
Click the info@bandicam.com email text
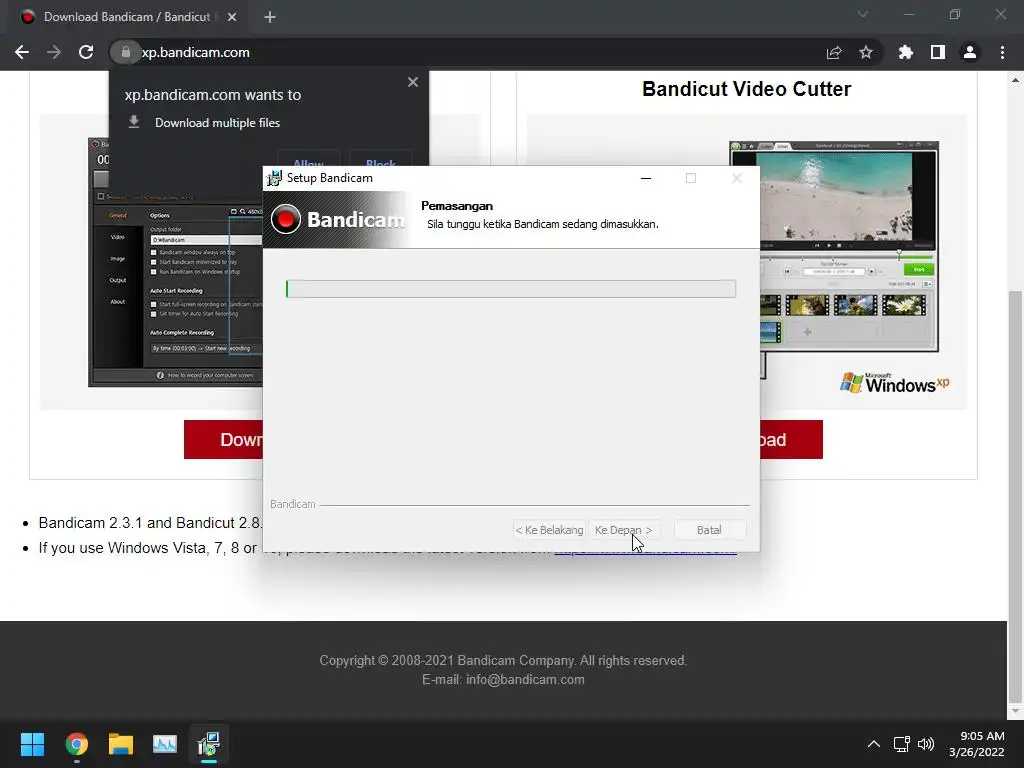[525, 679]
